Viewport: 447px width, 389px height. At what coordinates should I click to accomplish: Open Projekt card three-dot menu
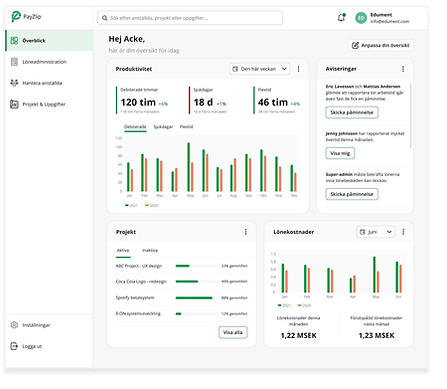tap(246, 232)
